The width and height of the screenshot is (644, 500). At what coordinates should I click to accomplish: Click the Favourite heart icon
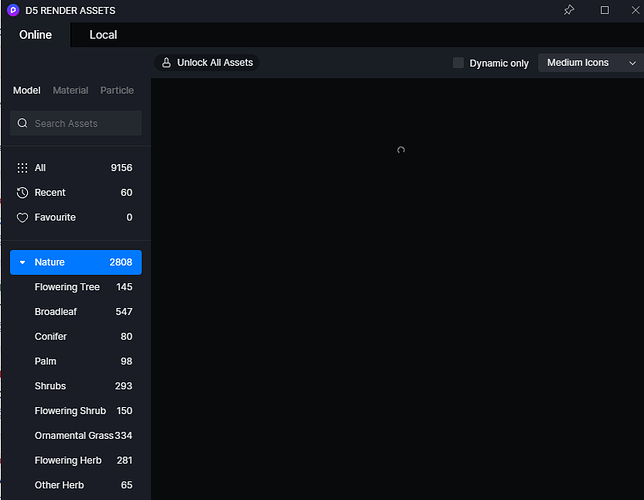22,217
